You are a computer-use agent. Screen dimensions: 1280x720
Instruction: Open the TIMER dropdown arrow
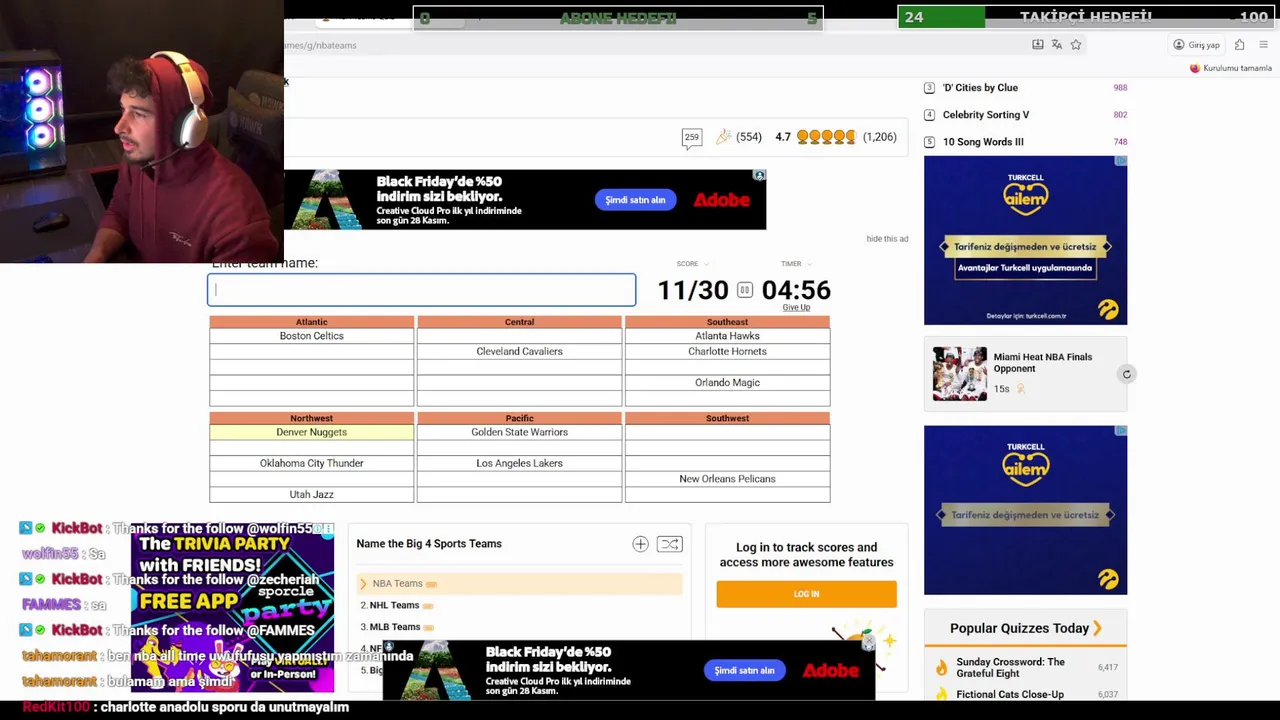pyautogui.click(x=809, y=264)
